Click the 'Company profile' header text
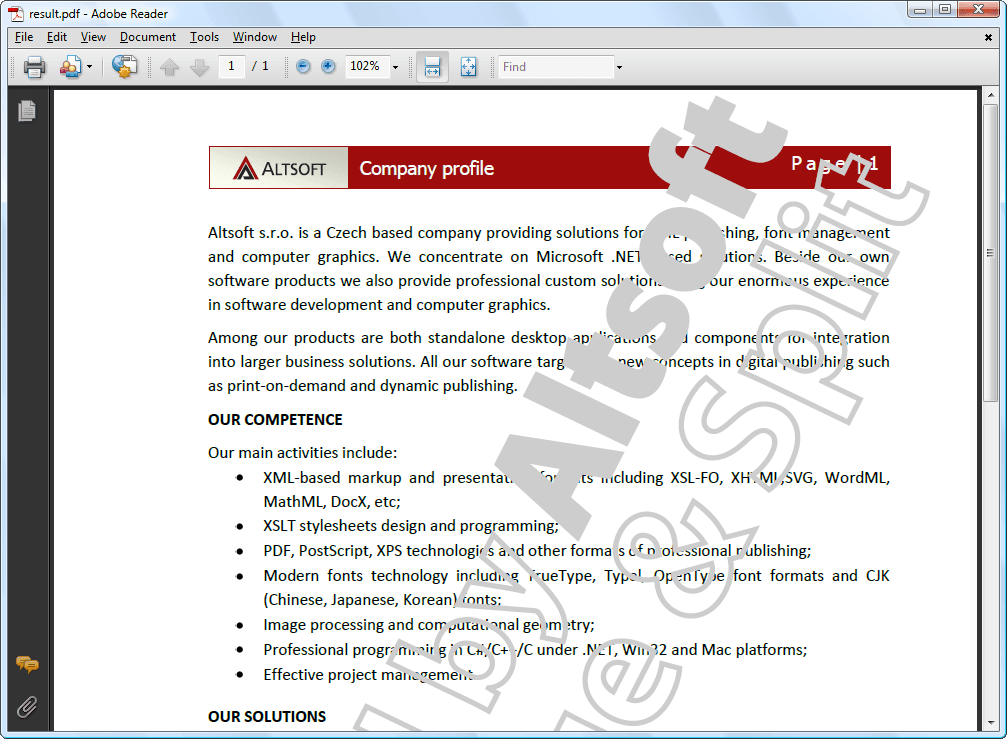The height and width of the screenshot is (739, 1007). 426,168
